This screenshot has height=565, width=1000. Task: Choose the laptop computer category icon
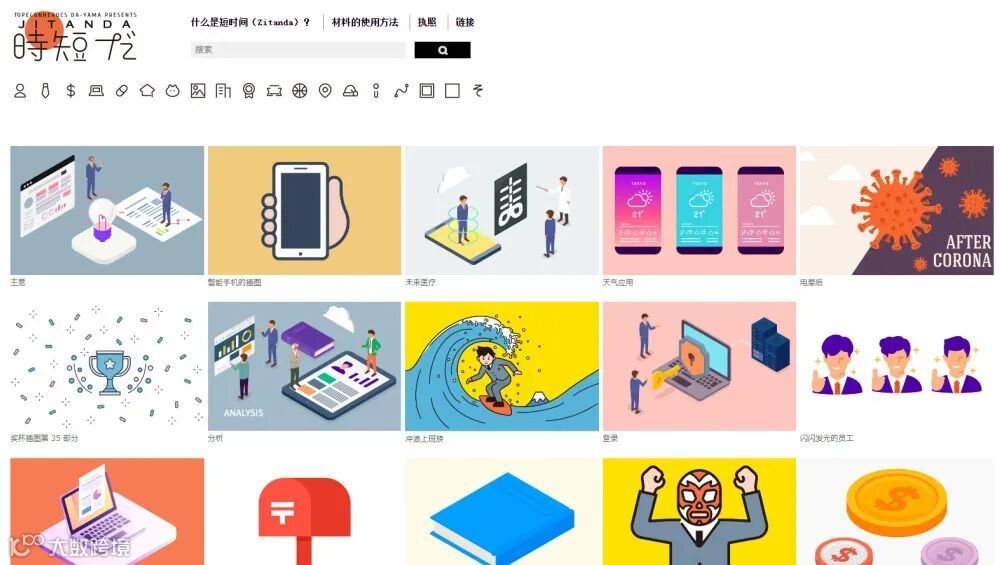point(96,91)
